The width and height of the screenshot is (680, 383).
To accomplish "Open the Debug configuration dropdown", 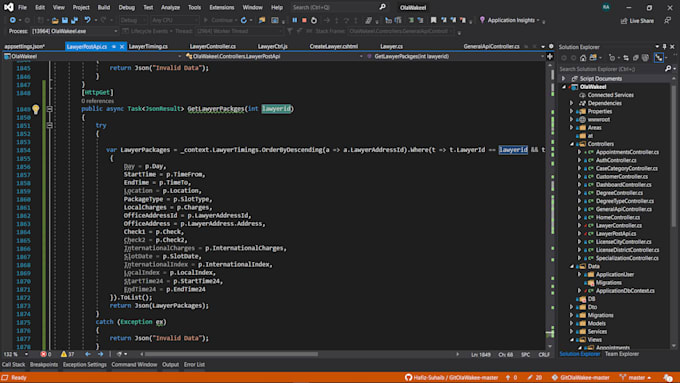I will [x=133, y=20].
